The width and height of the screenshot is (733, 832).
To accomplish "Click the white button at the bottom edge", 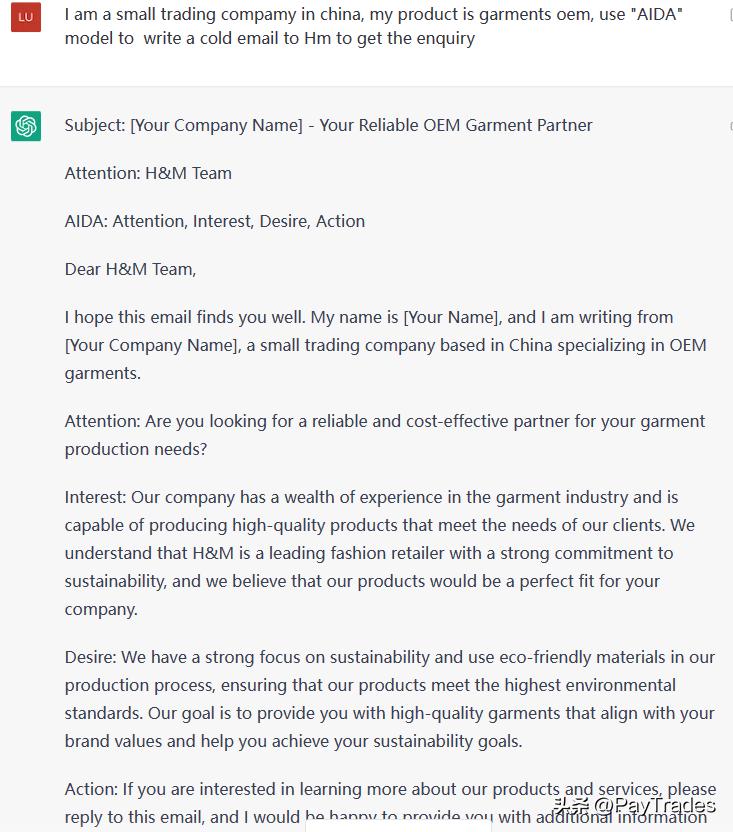I will [398, 824].
